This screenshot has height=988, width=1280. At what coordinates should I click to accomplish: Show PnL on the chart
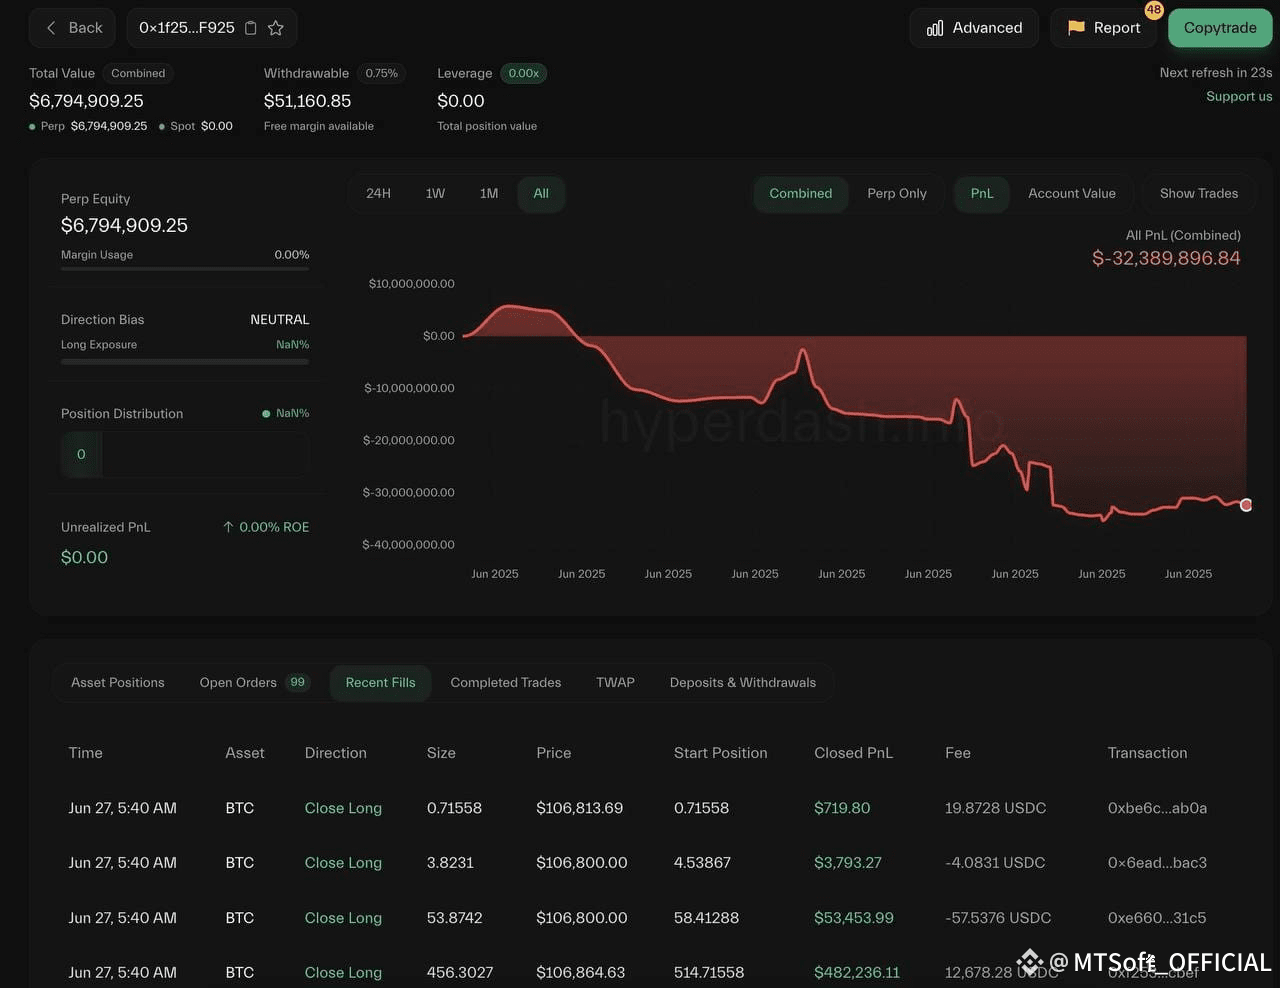pos(982,193)
